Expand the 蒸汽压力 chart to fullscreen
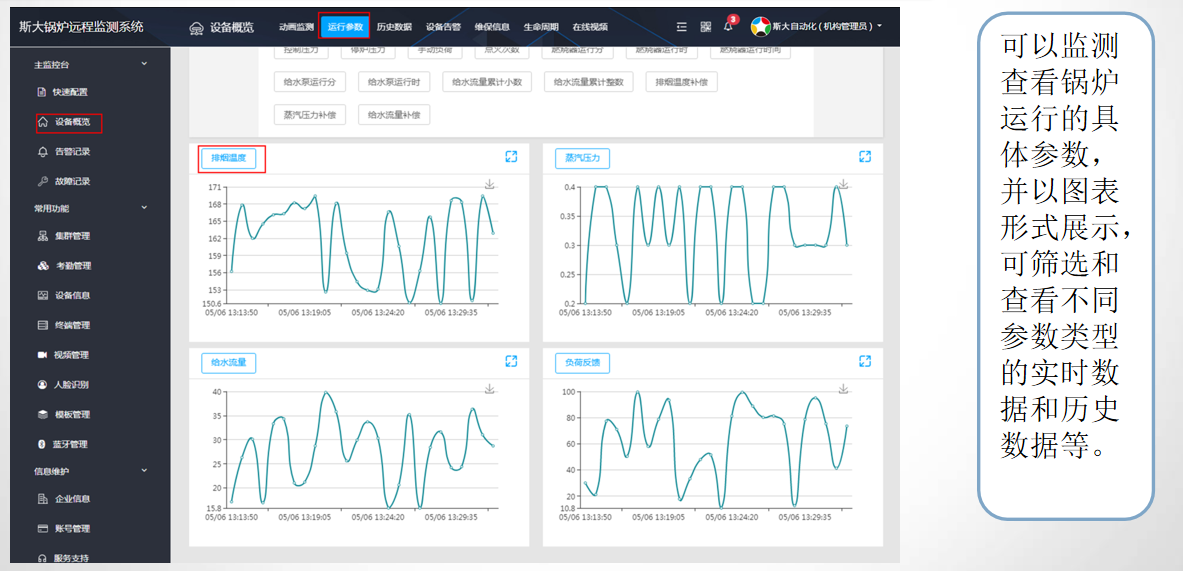1183x571 pixels. (865, 157)
